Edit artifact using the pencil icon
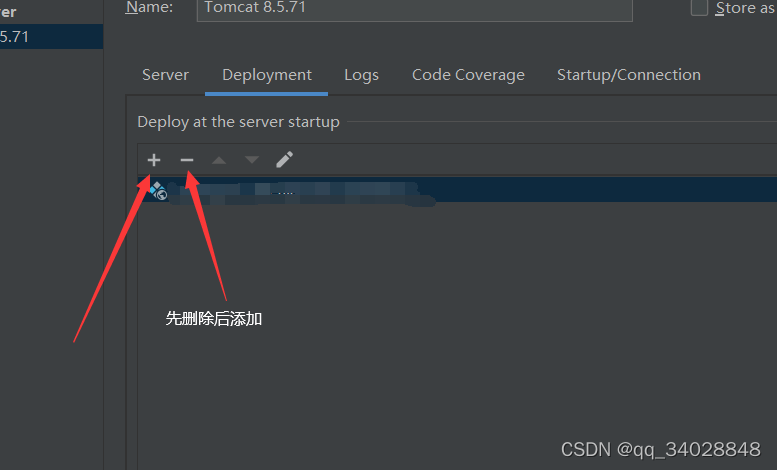The height and width of the screenshot is (470, 777). click(x=284, y=160)
